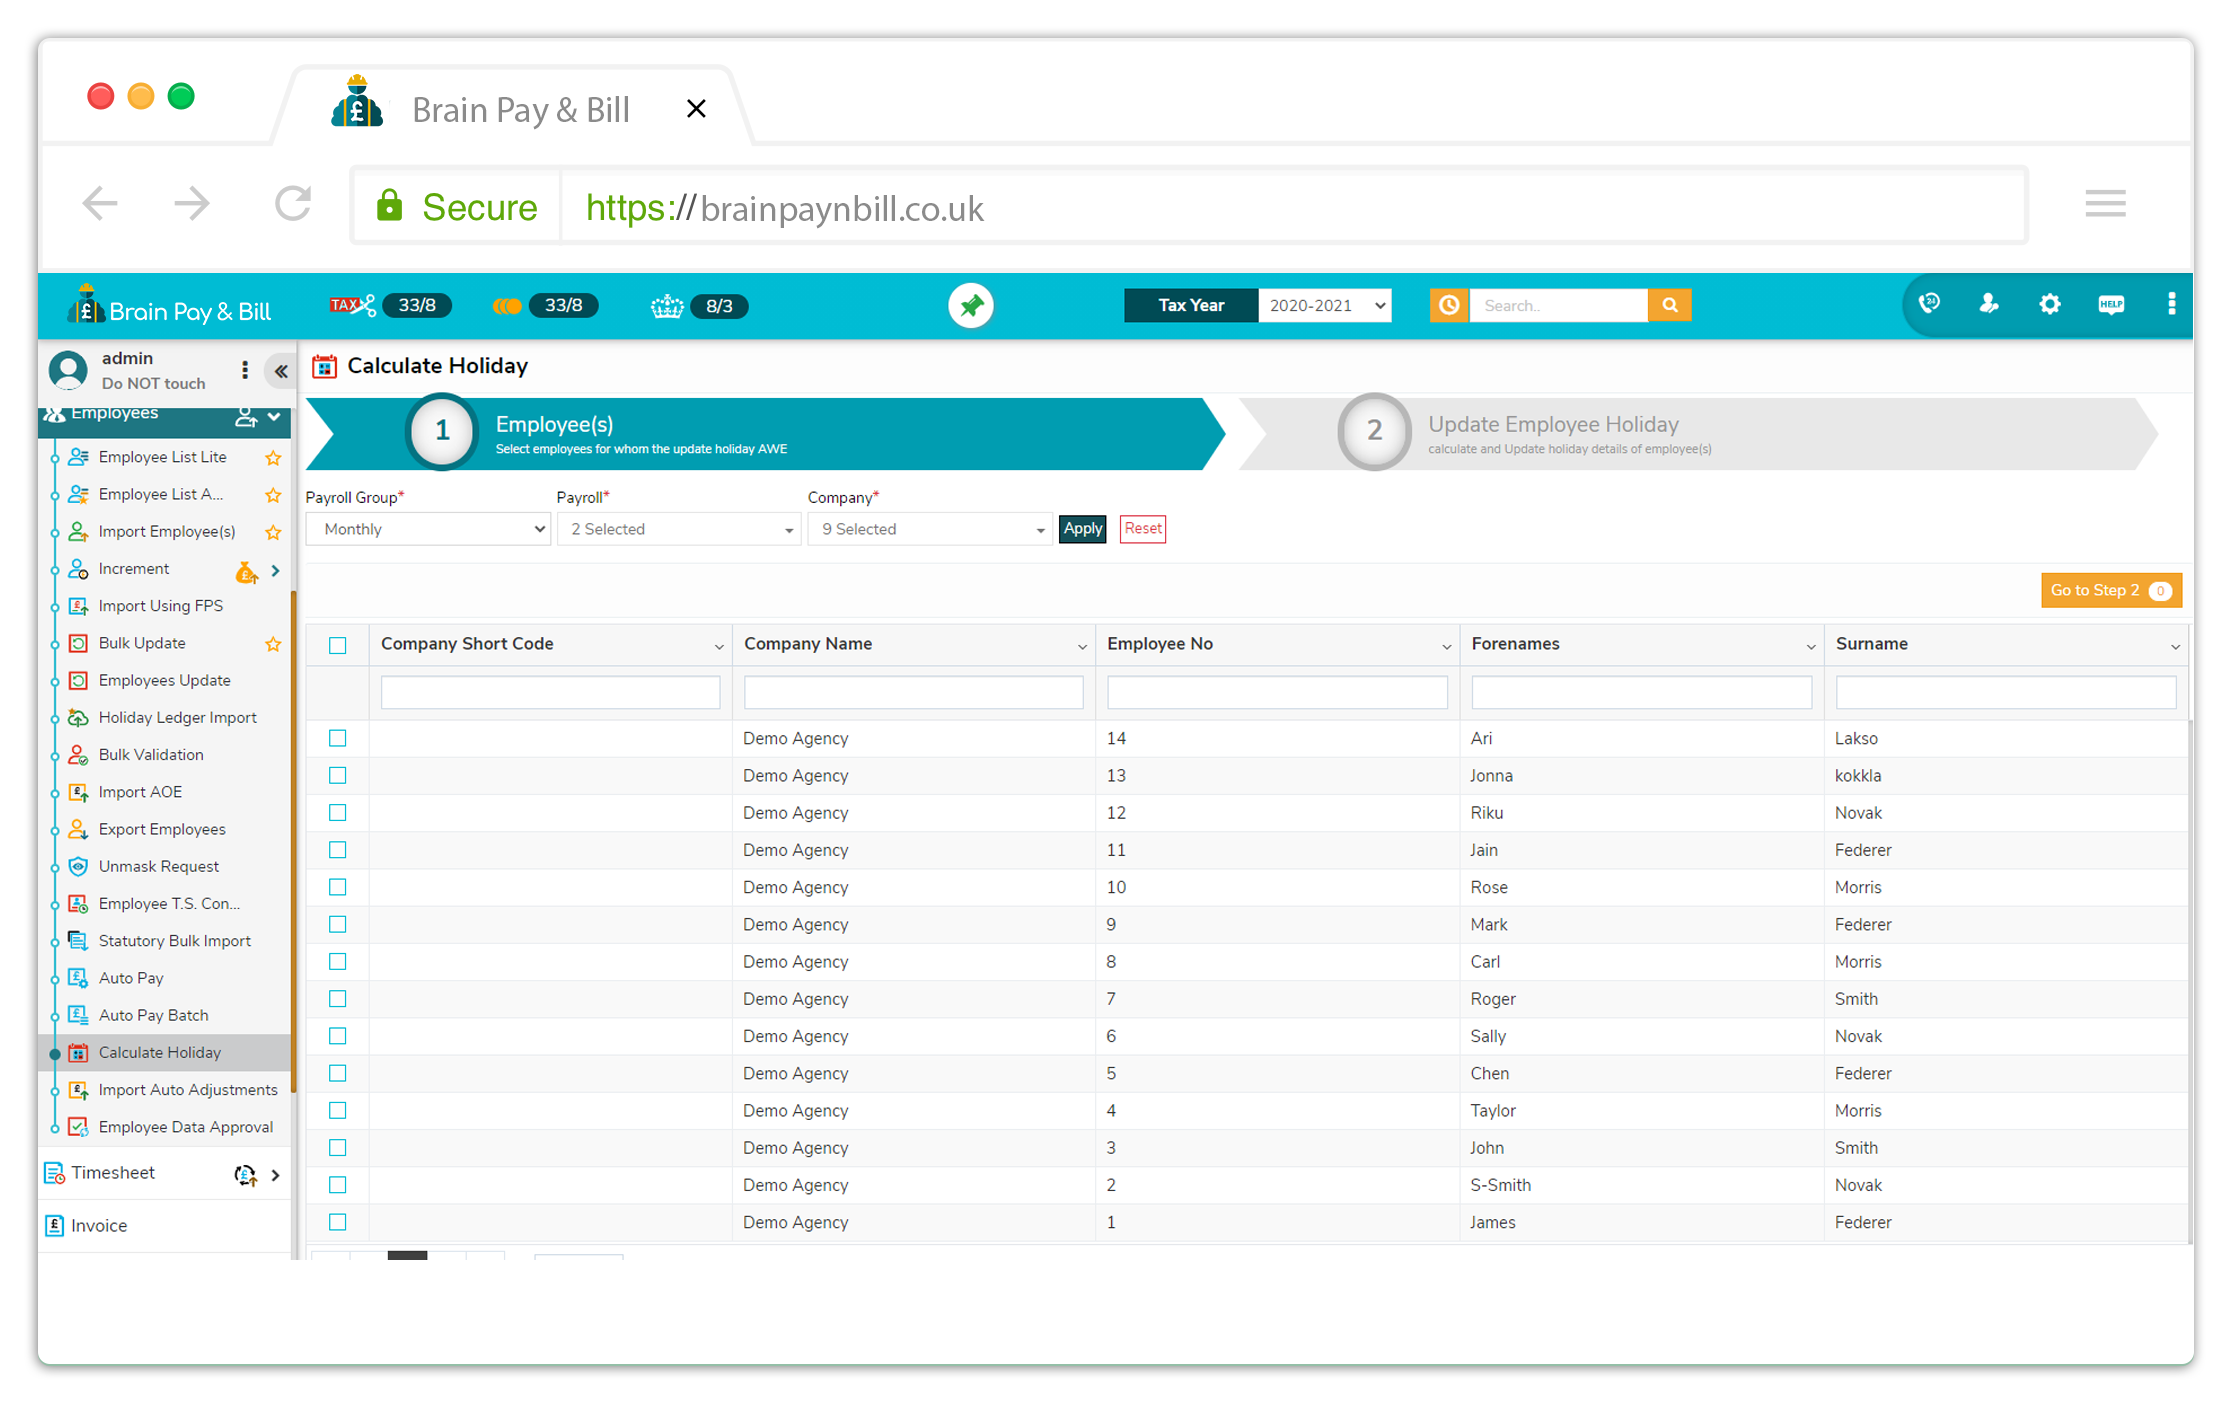The image size is (2232, 1408).
Task: Open the Payroll Group Monthly dropdown
Action: [x=428, y=529]
